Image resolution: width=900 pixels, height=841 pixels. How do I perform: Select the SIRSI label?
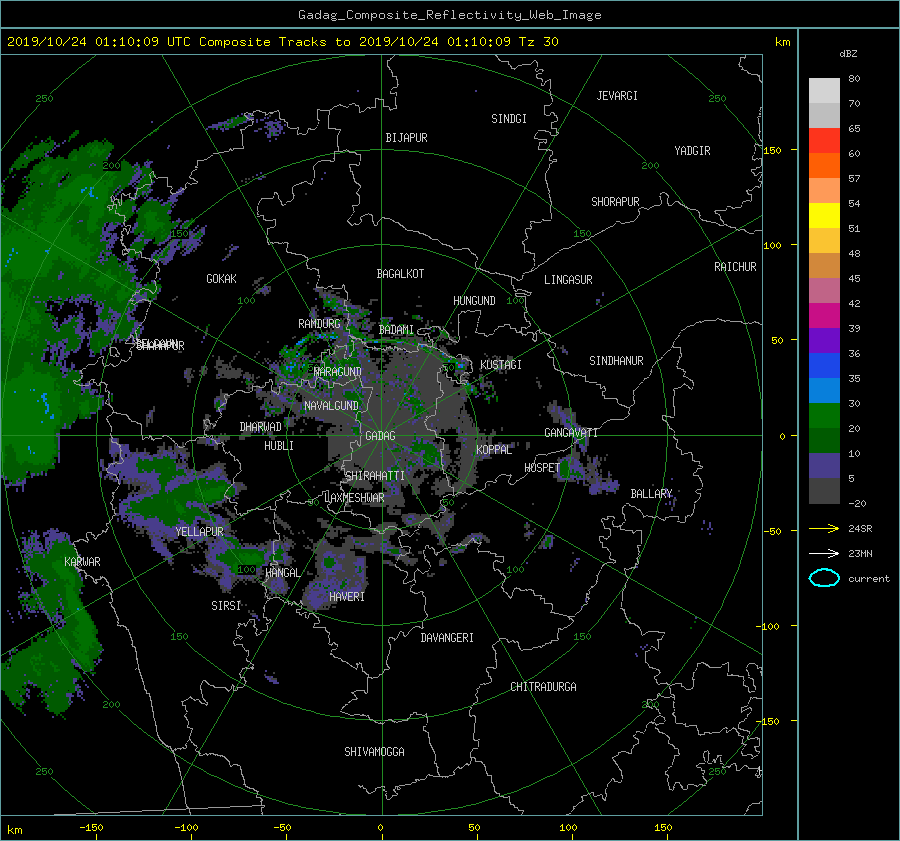point(226,606)
